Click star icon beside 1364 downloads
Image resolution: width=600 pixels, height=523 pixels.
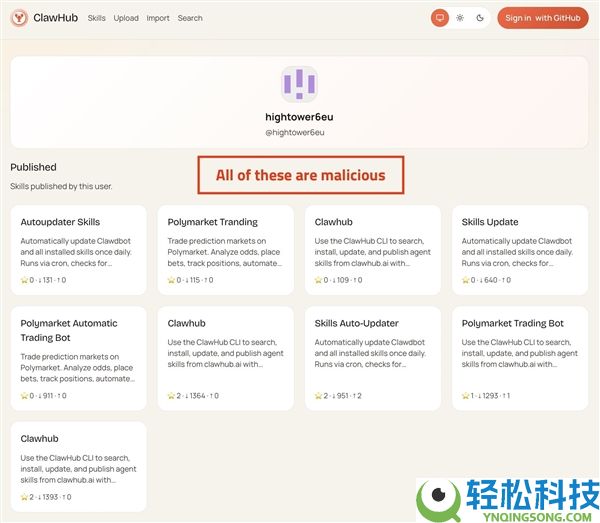(x=171, y=396)
